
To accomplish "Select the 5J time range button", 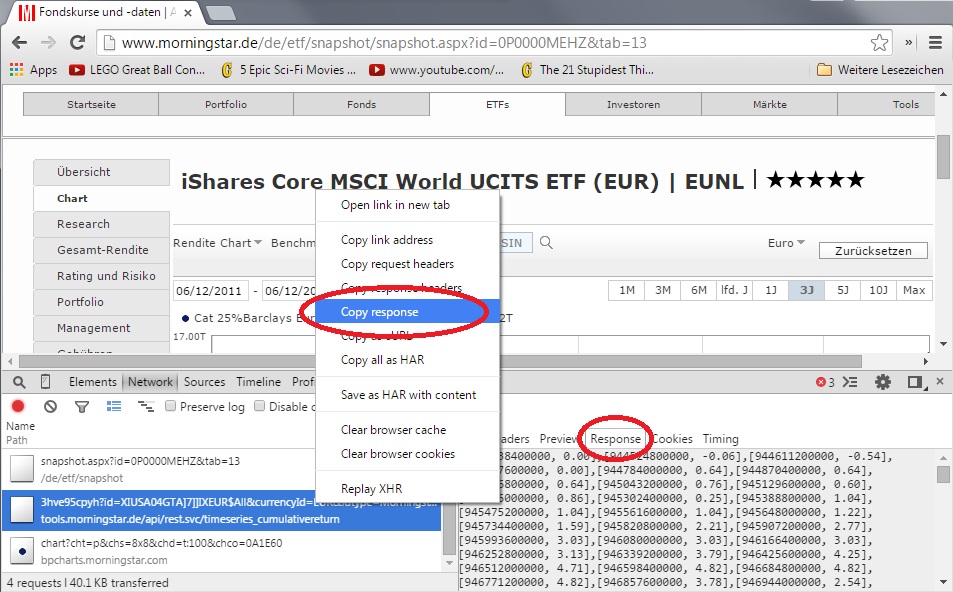I will click(x=842, y=290).
